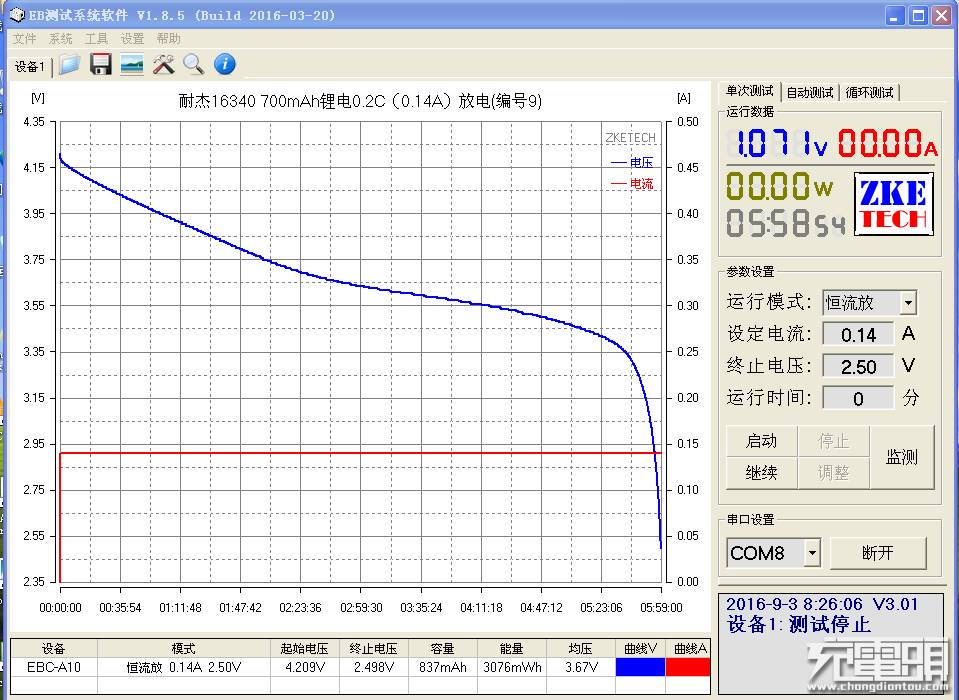Image resolution: width=959 pixels, height=700 pixels.
Task: Click the picture export toolbar icon
Action: (x=132, y=64)
